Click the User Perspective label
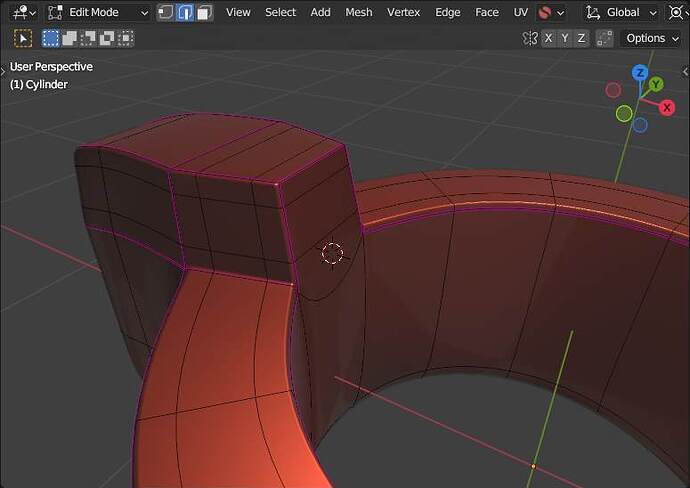690x488 pixels. point(51,67)
